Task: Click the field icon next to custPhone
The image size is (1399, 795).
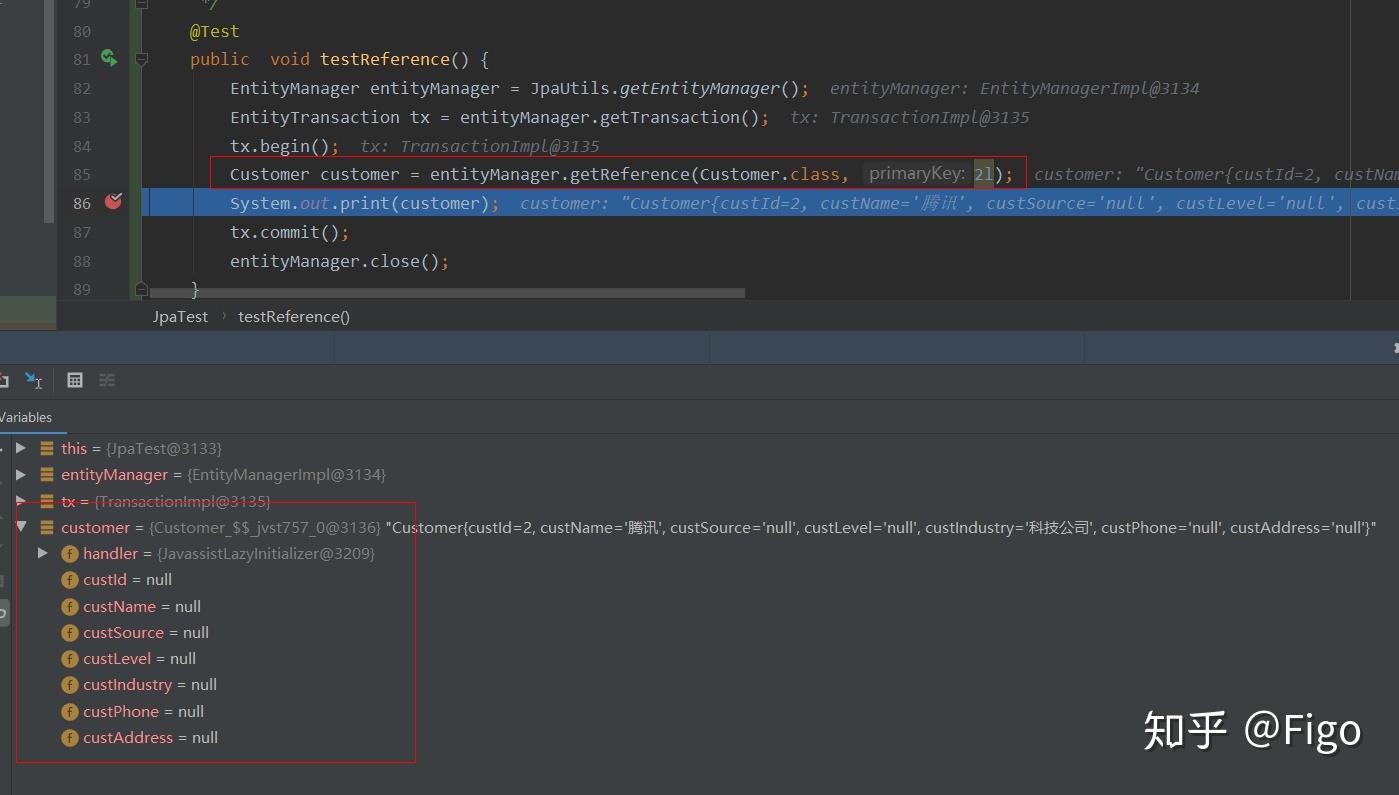Action: click(69, 711)
